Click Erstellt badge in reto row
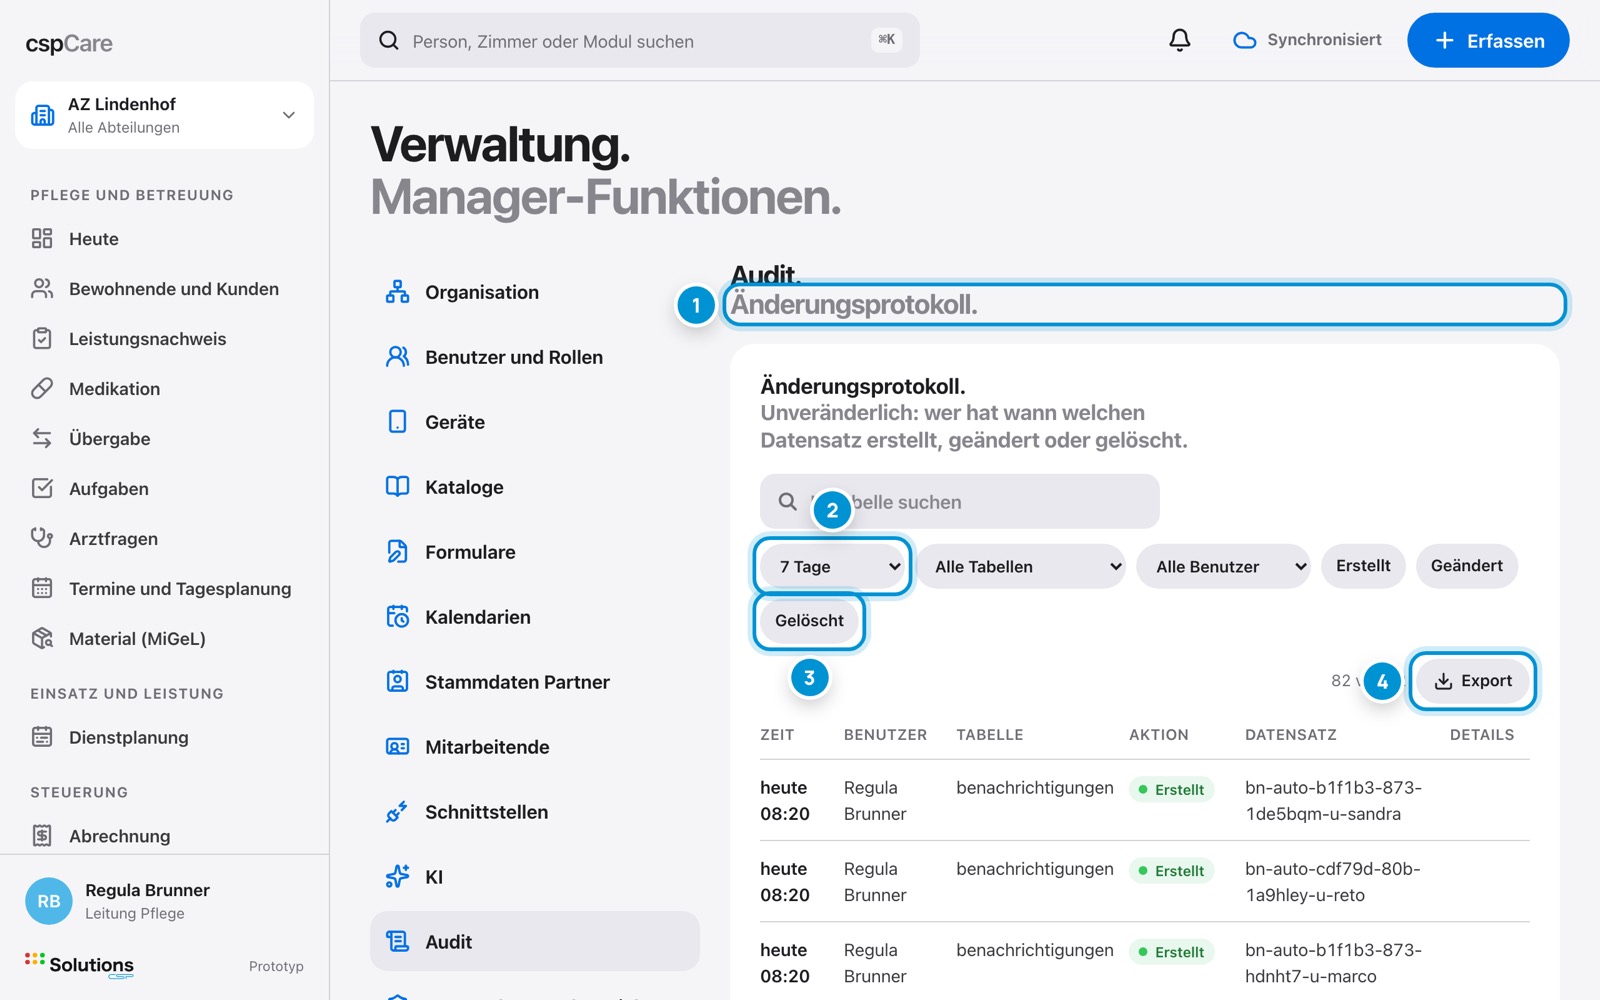The image size is (1600, 1000). point(1171,871)
